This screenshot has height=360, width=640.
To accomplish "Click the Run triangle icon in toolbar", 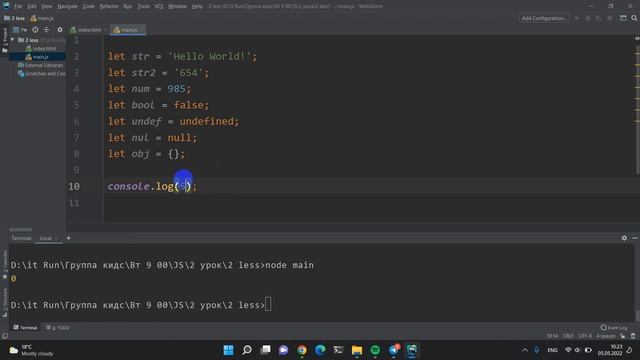I will (x=577, y=18).
